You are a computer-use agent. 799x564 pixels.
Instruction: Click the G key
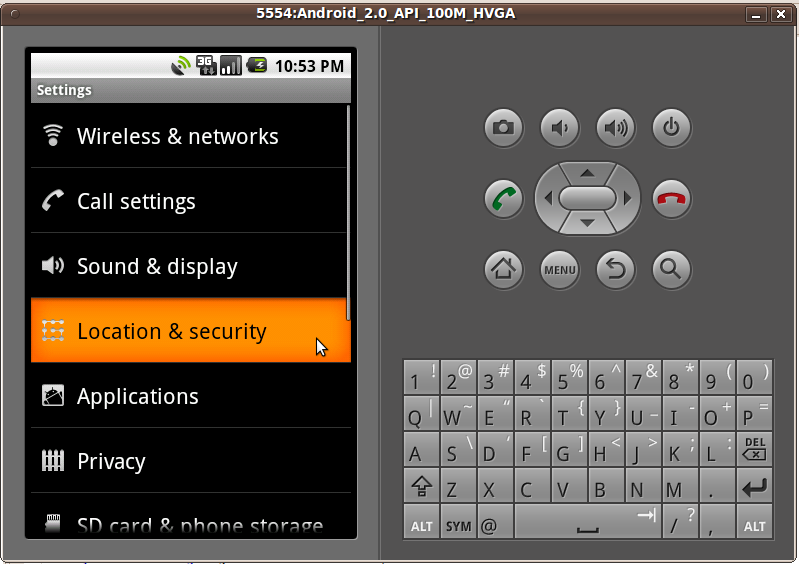coord(569,449)
